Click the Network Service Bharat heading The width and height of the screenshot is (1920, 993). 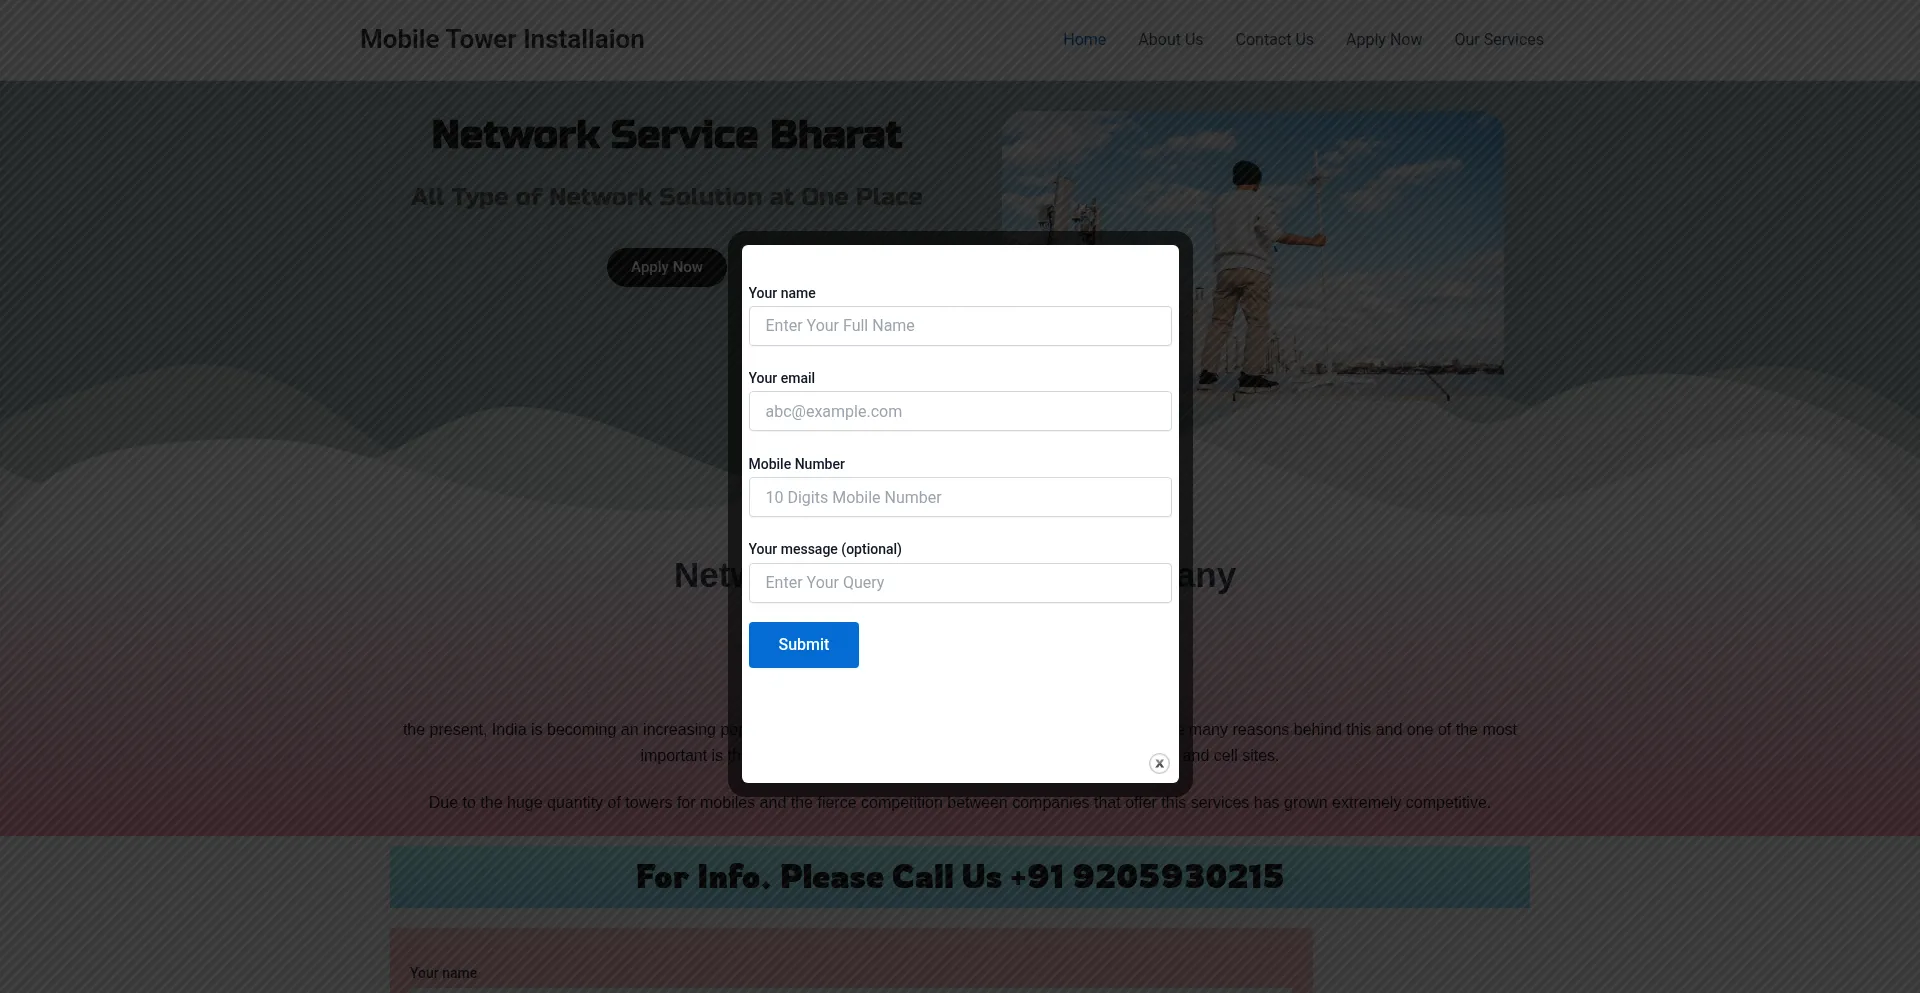(x=666, y=135)
